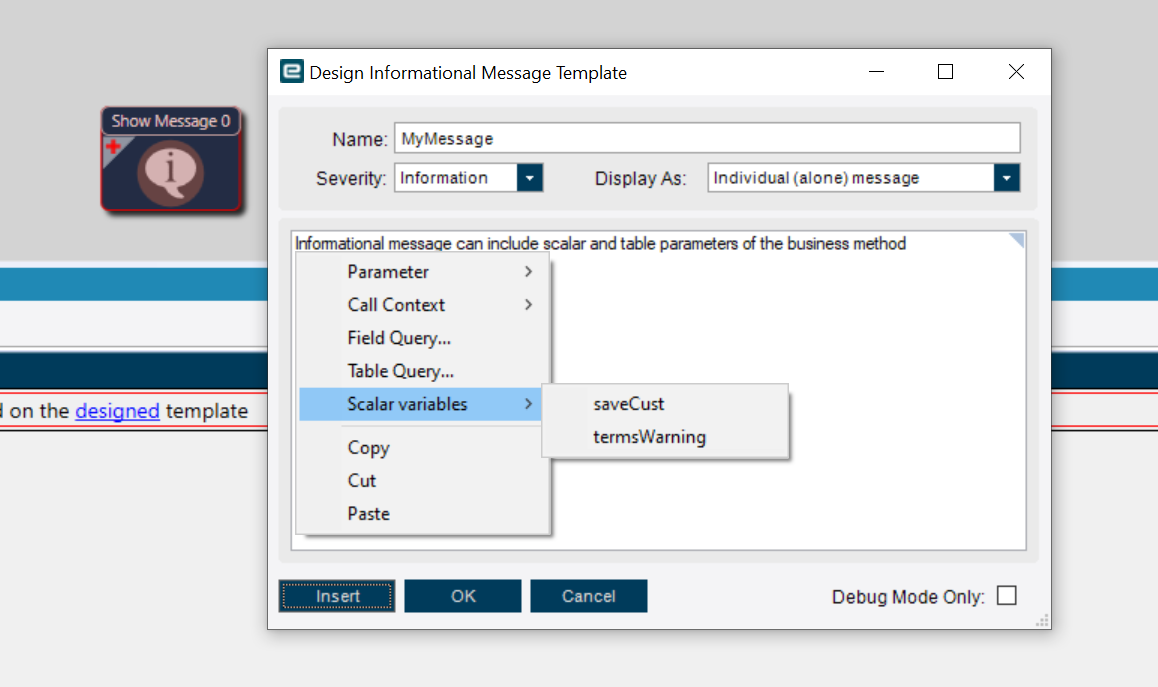
Task: Click the resize grip at dialog bottom-right corner
Action: tap(1042, 621)
